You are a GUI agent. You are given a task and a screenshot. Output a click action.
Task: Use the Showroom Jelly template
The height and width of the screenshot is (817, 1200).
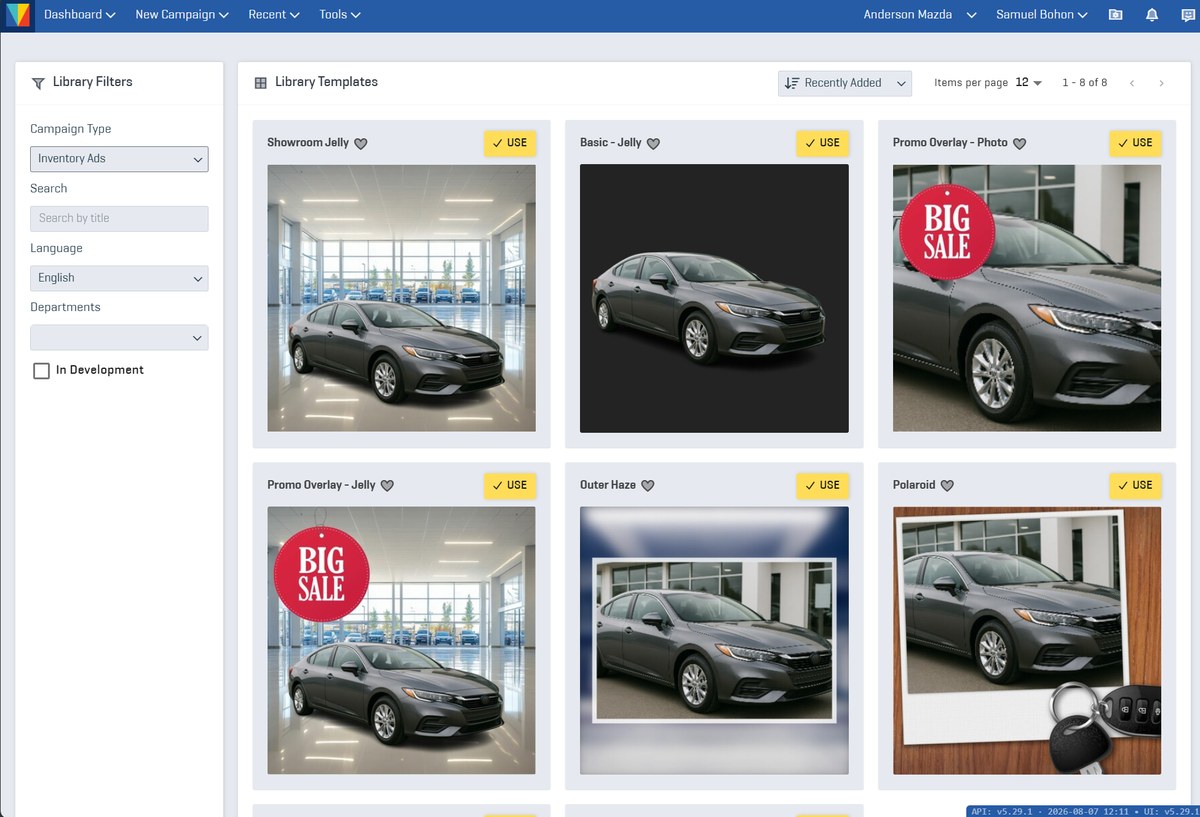coord(510,143)
